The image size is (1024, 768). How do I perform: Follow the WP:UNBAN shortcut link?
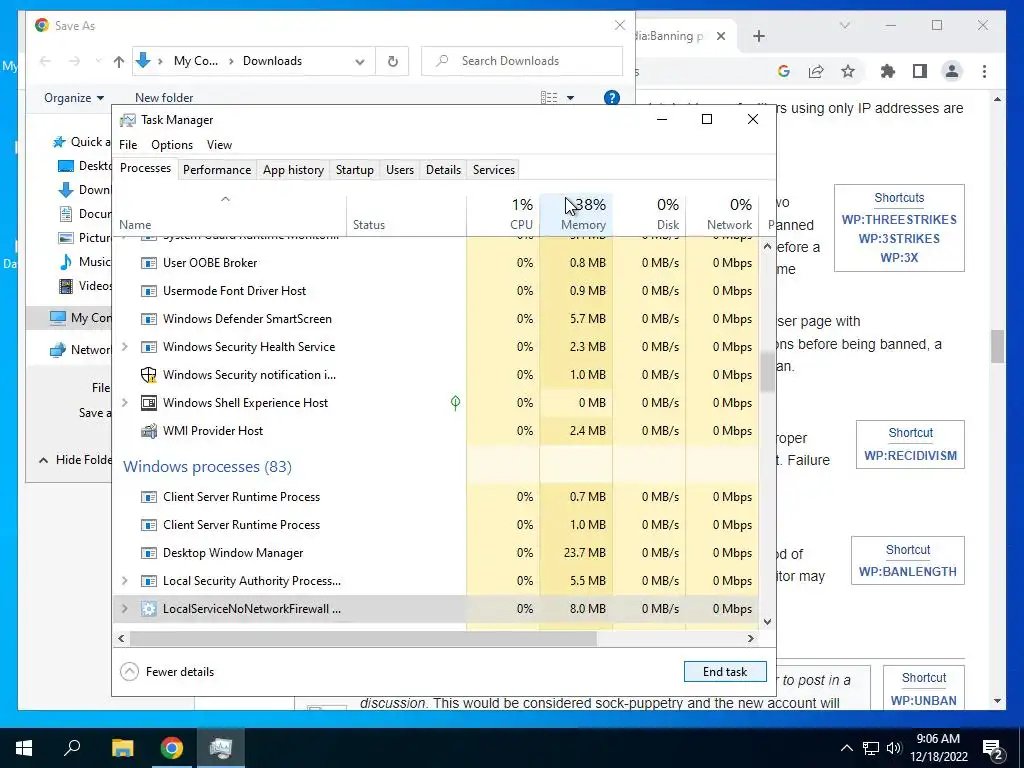point(923,701)
